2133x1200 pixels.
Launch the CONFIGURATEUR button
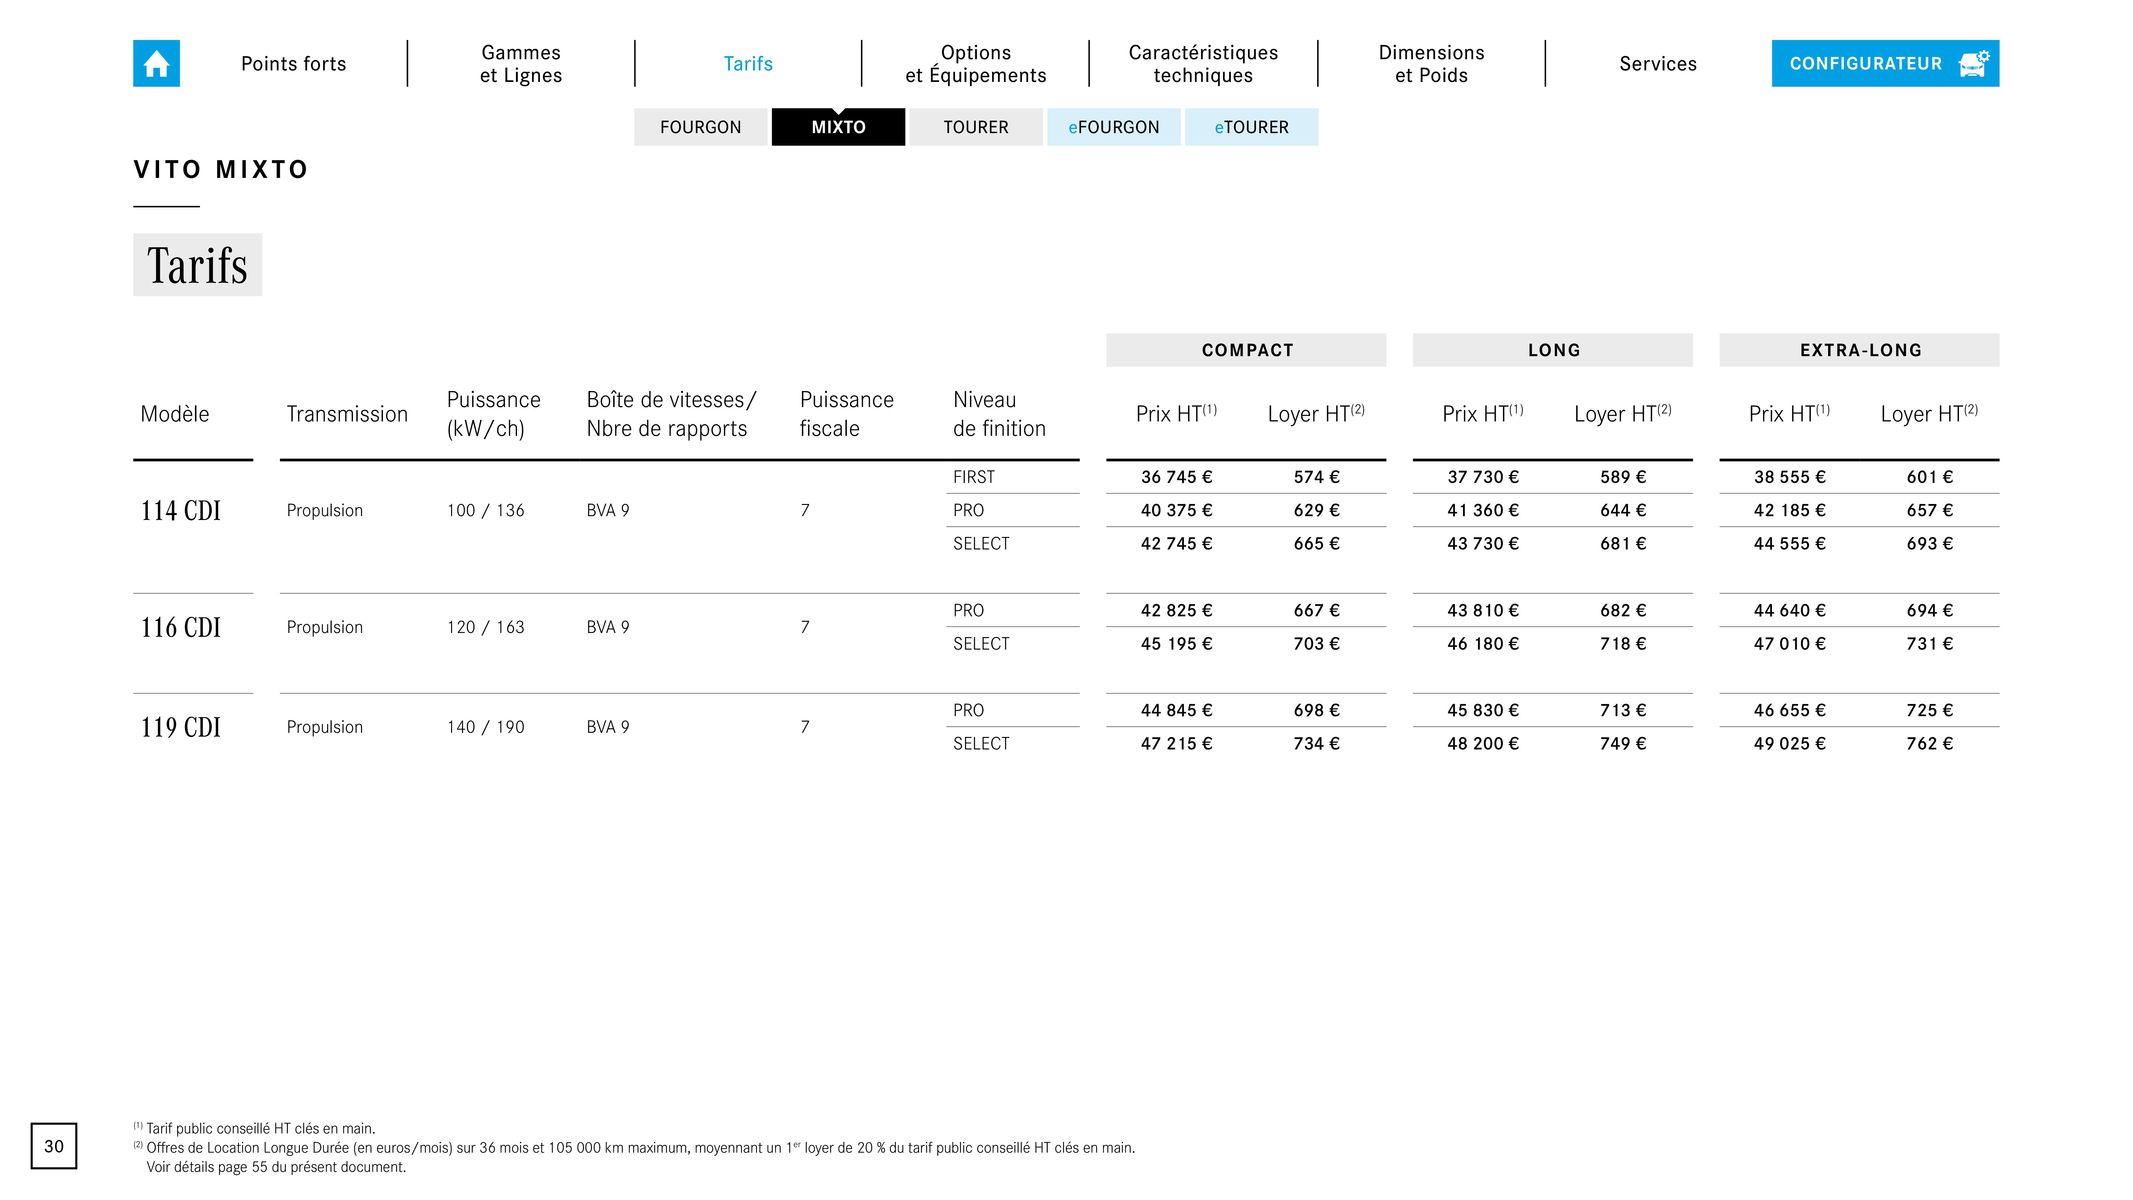(x=1885, y=63)
